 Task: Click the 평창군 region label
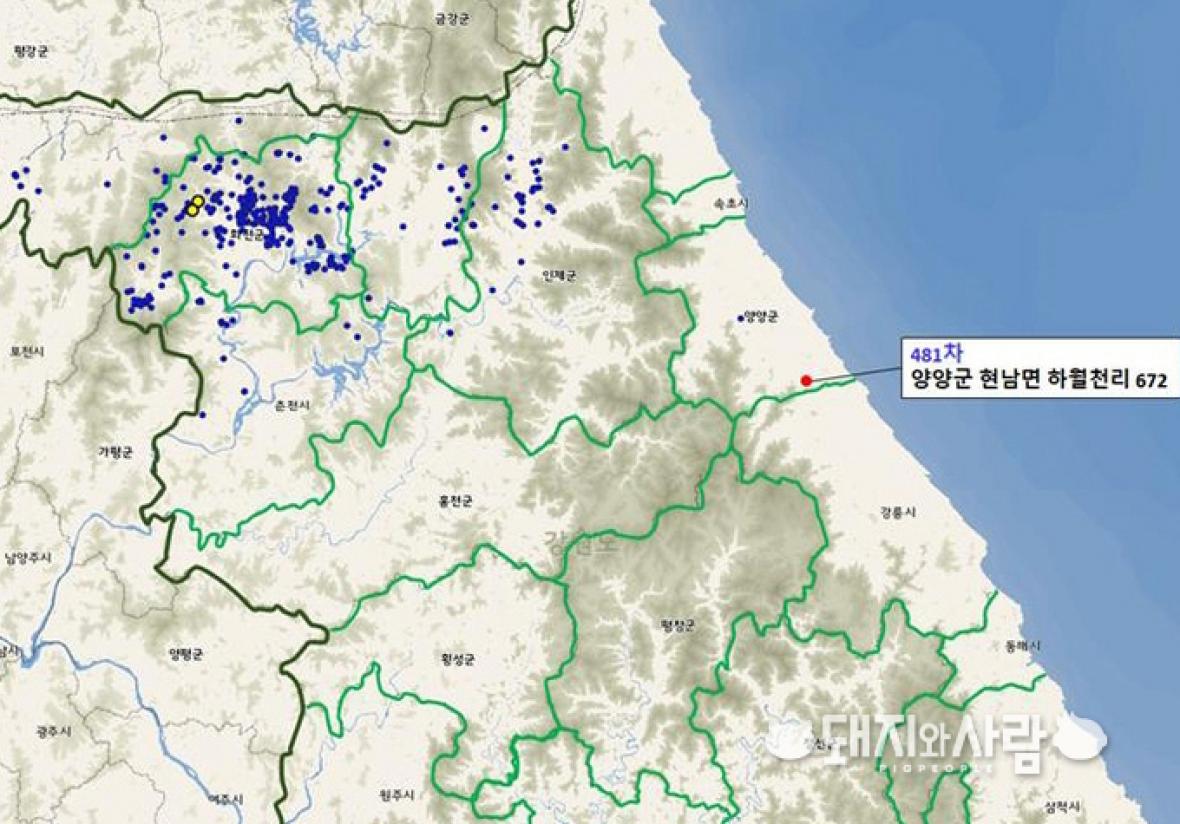[677, 625]
